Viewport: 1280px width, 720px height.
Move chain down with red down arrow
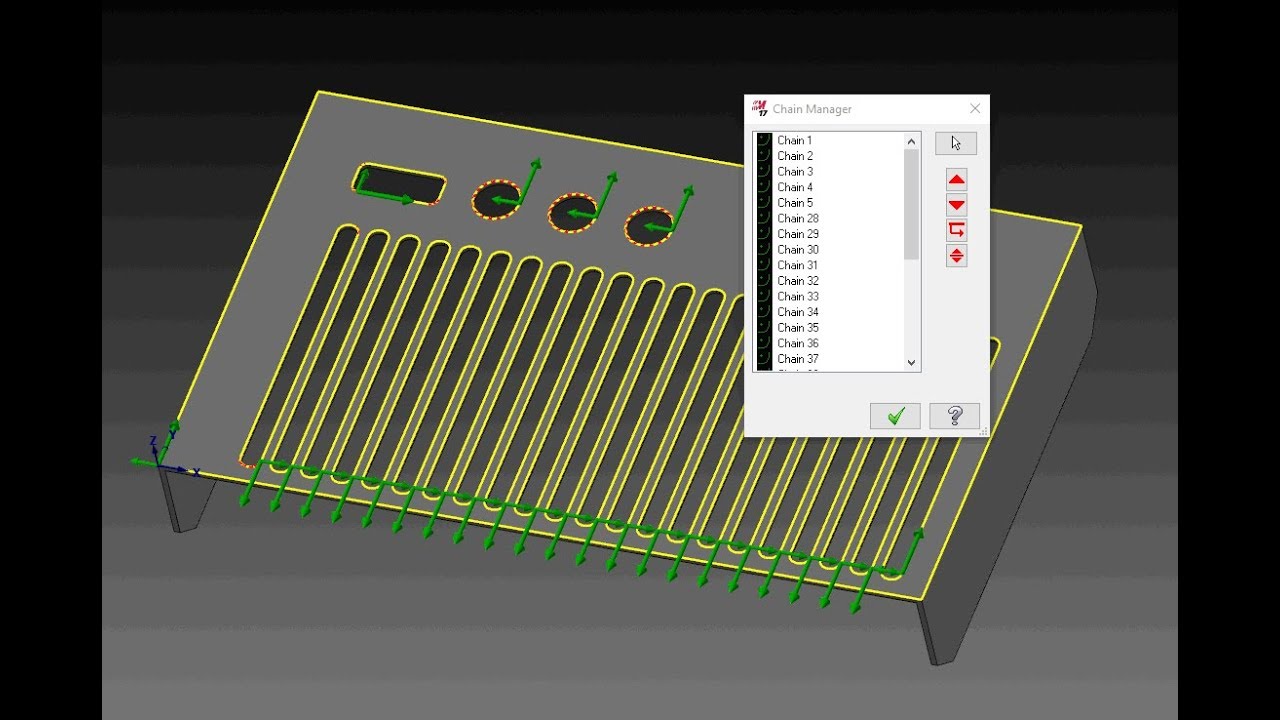pos(957,205)
